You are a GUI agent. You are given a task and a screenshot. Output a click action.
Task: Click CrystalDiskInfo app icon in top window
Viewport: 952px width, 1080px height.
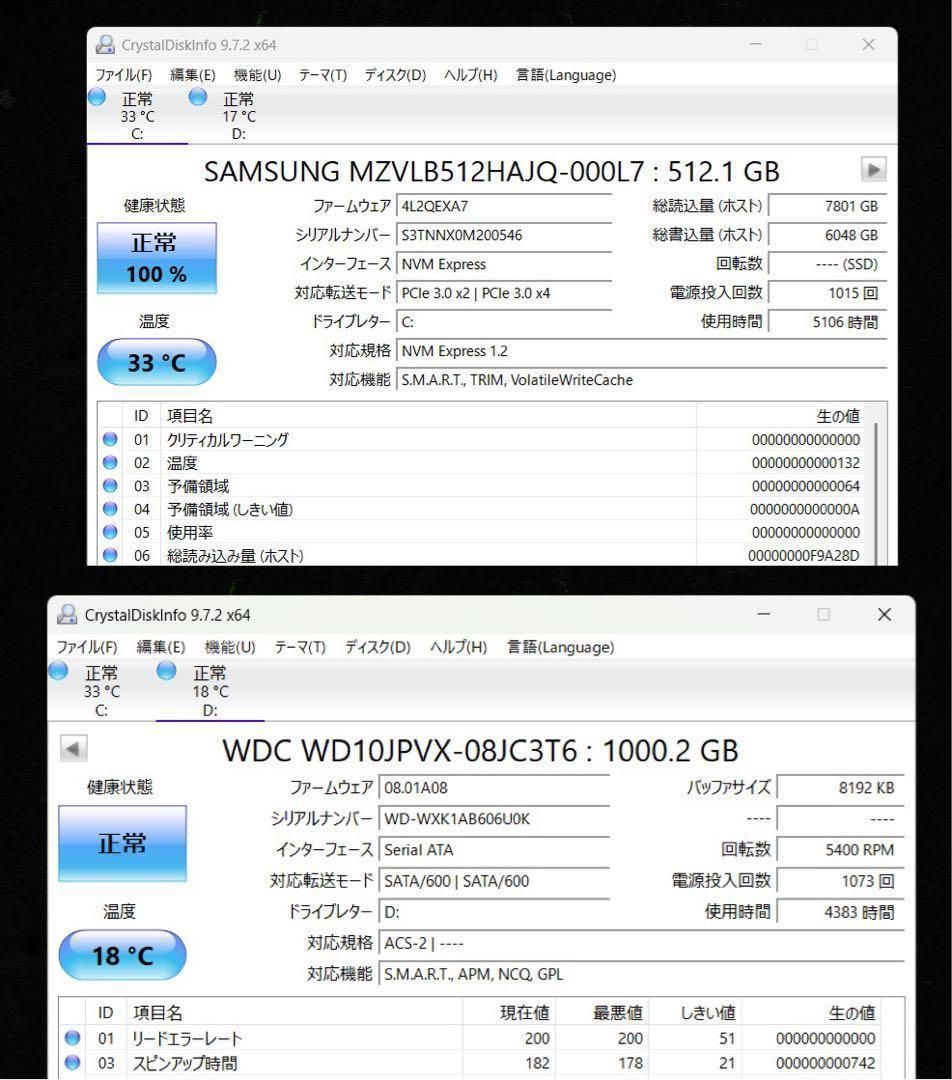(105, 44)
